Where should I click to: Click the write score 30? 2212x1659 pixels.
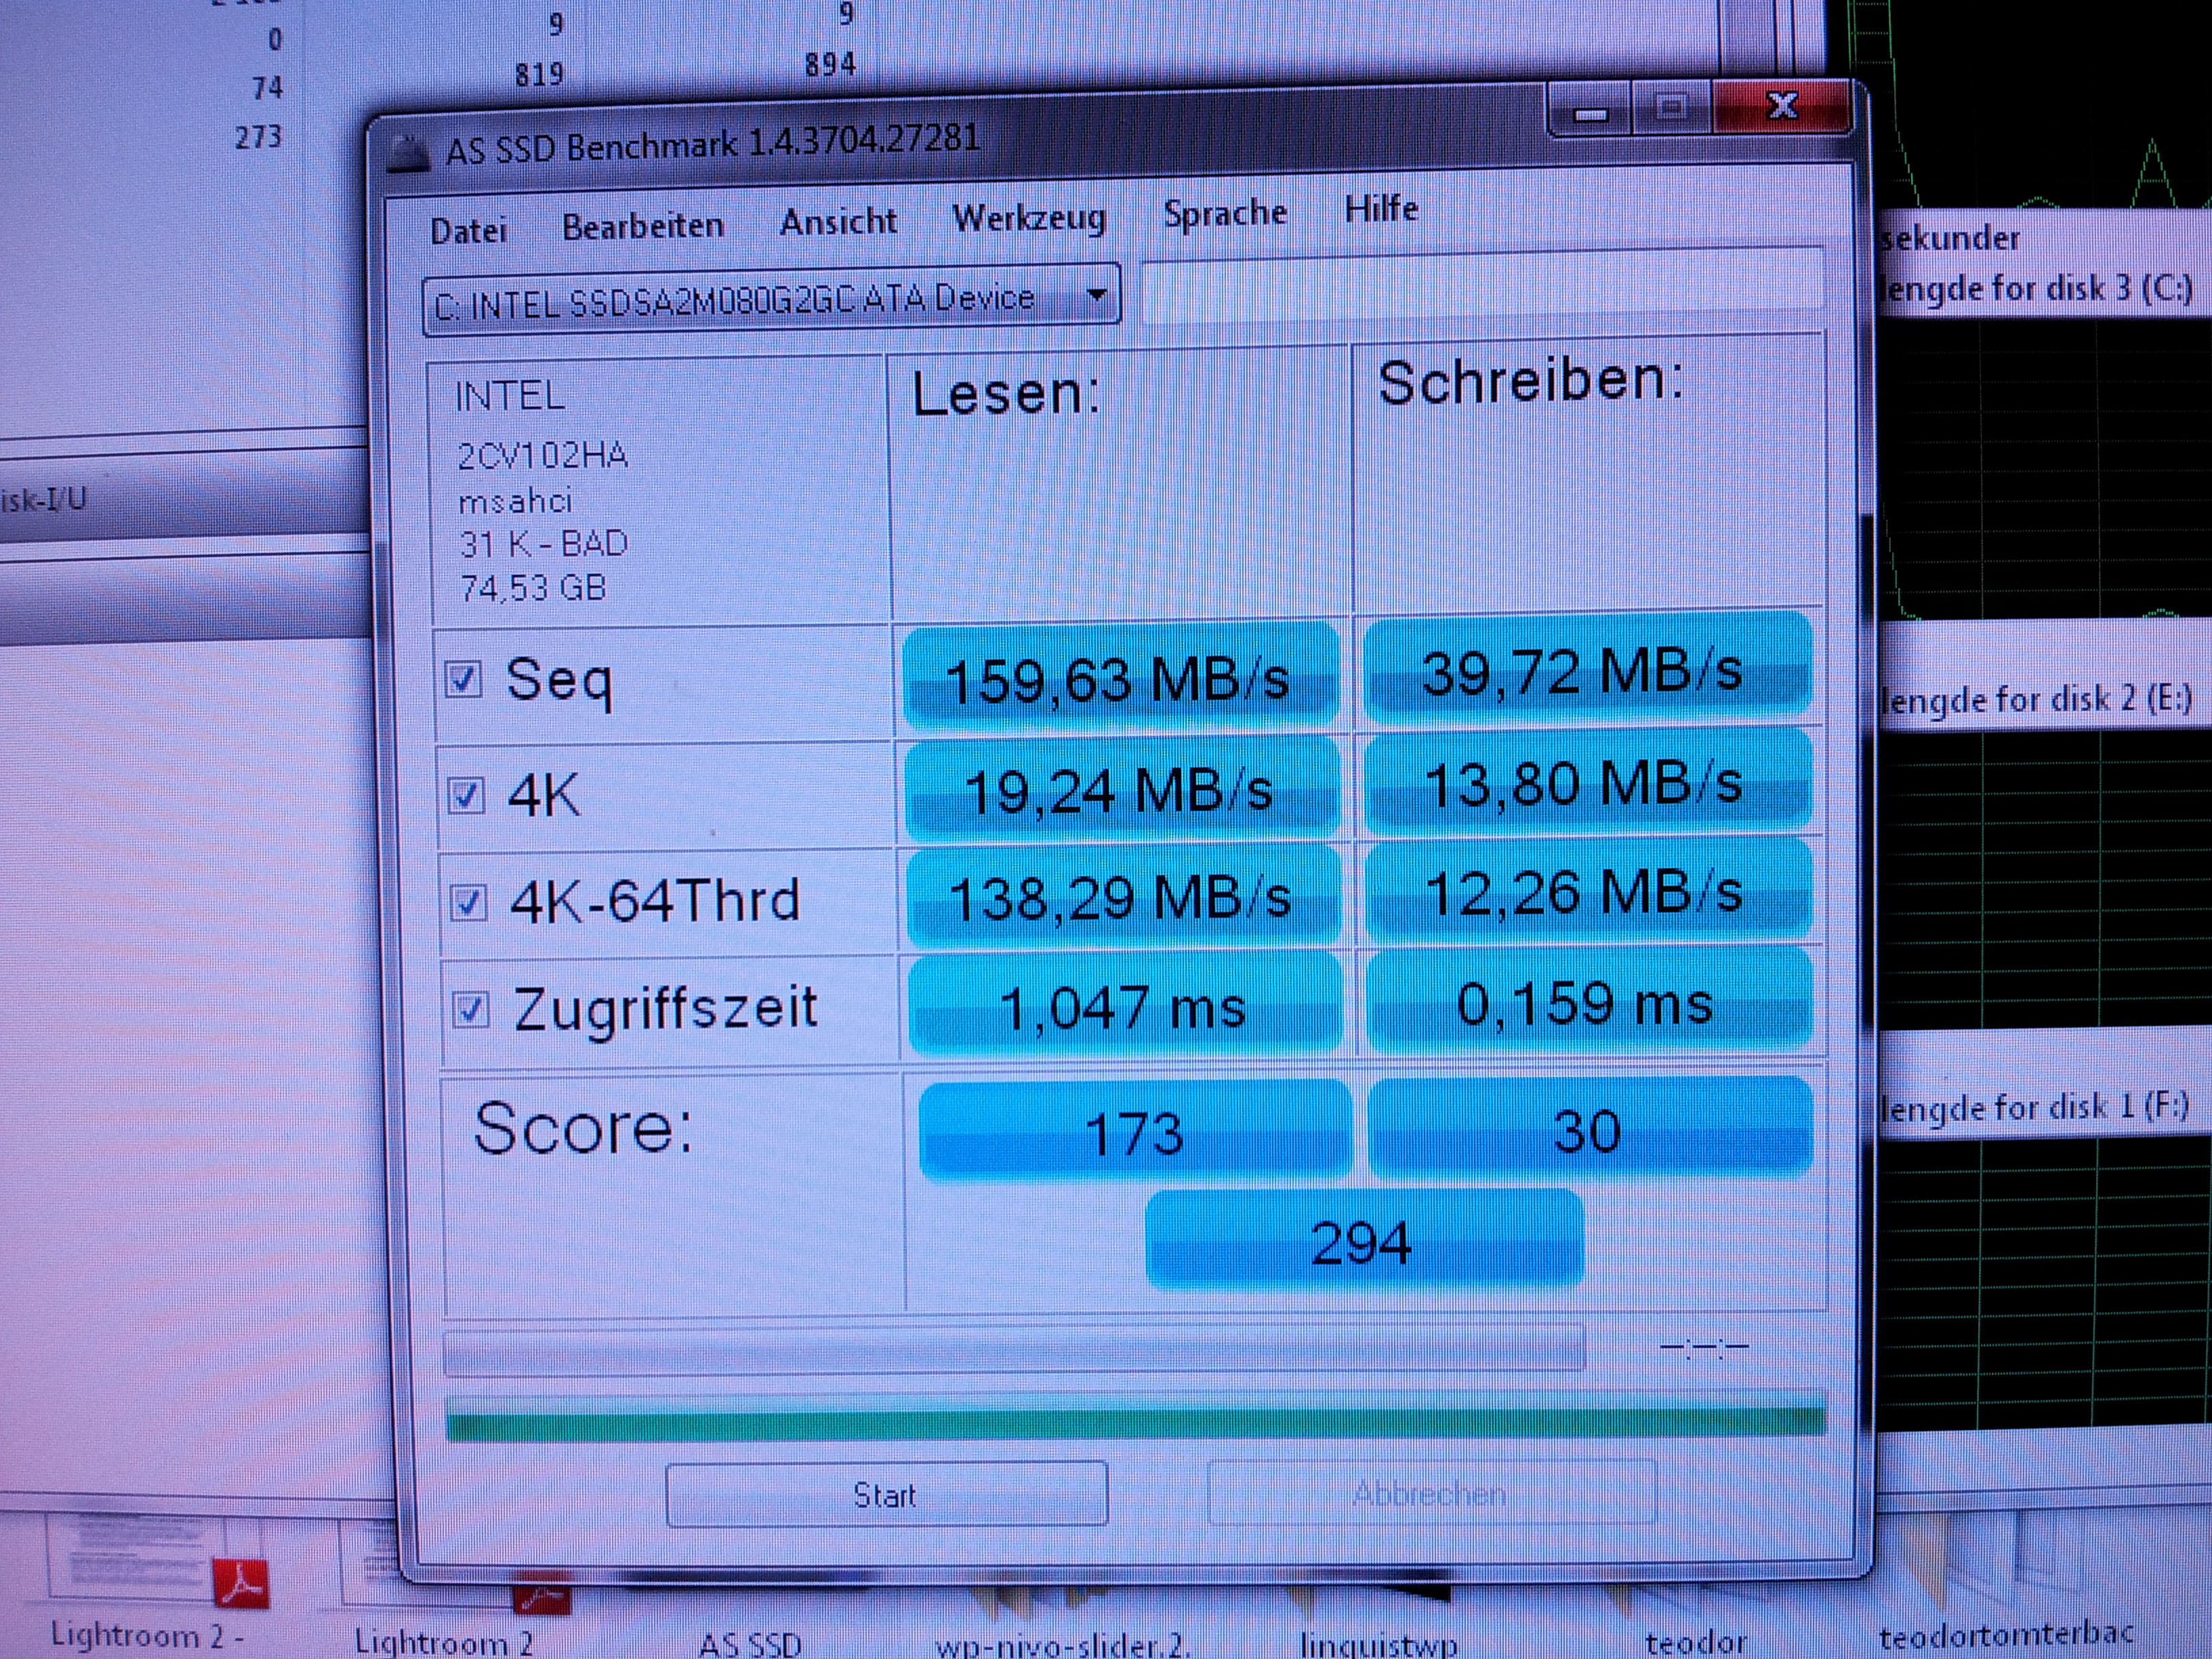[1590, 1128]
